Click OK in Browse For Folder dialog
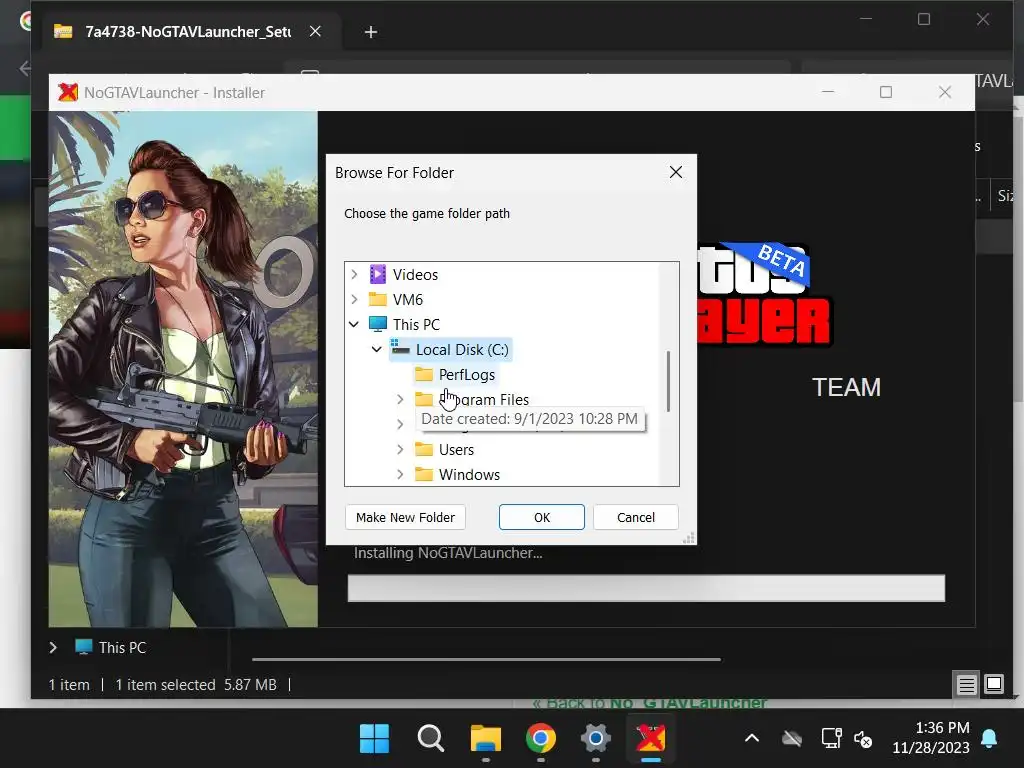Viewport: 1024px width, 768px height. tap(541, 517)
